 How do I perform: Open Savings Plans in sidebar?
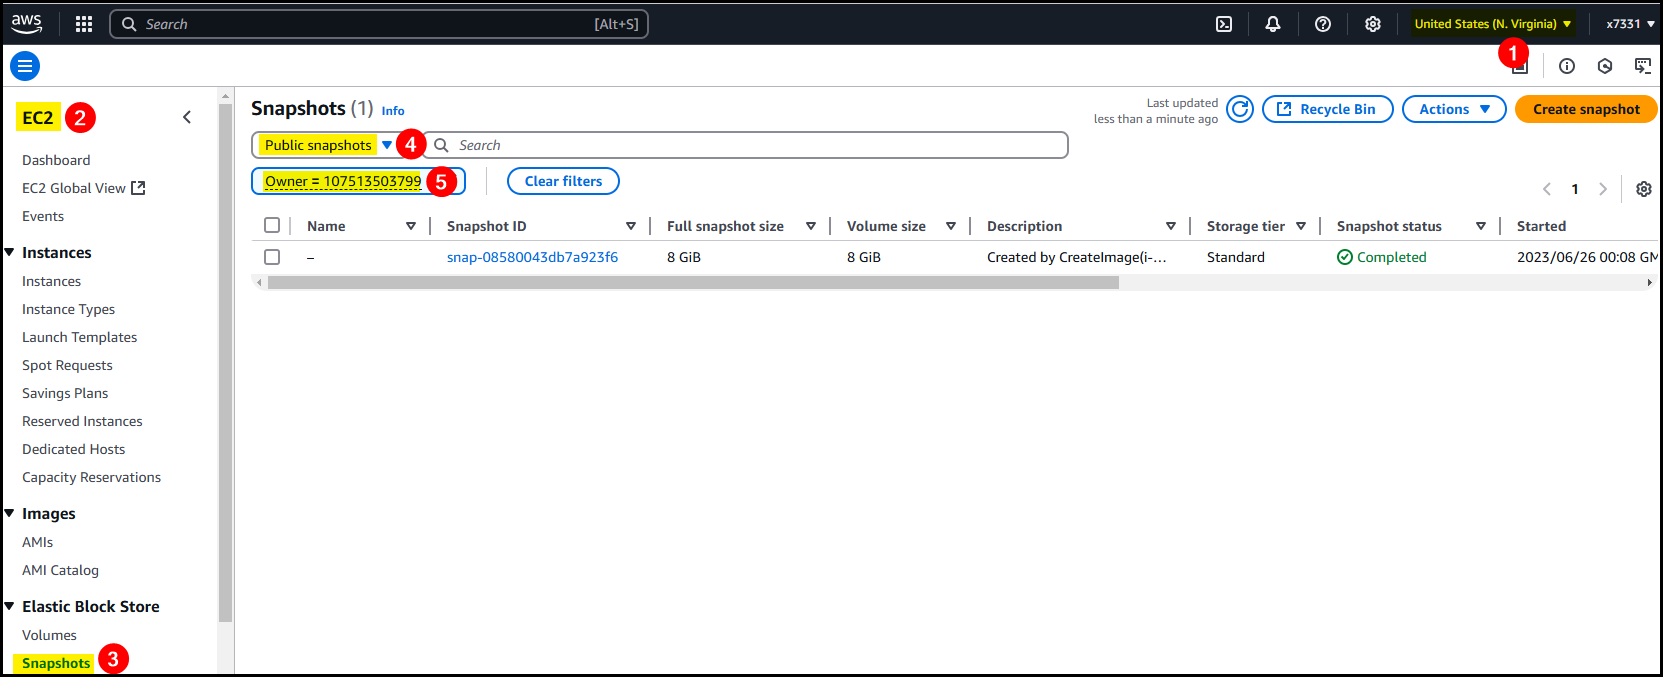[65, 393]
